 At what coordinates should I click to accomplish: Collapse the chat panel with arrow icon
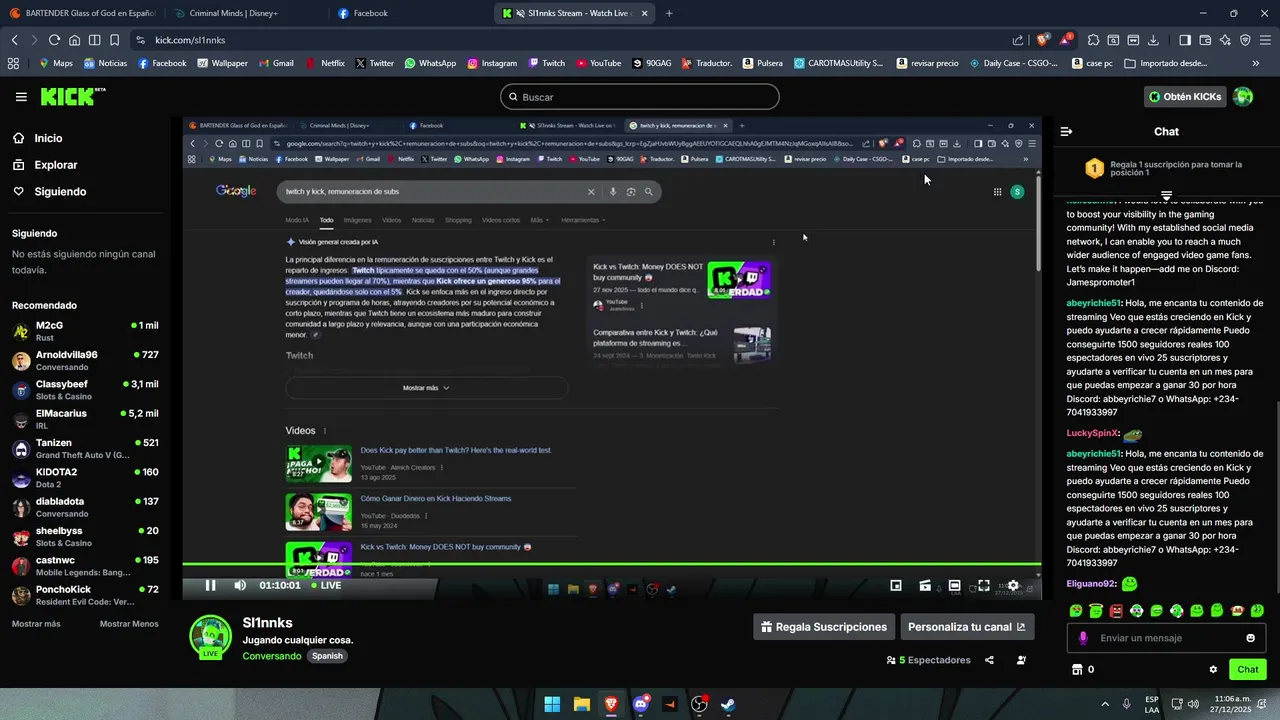1066,132
